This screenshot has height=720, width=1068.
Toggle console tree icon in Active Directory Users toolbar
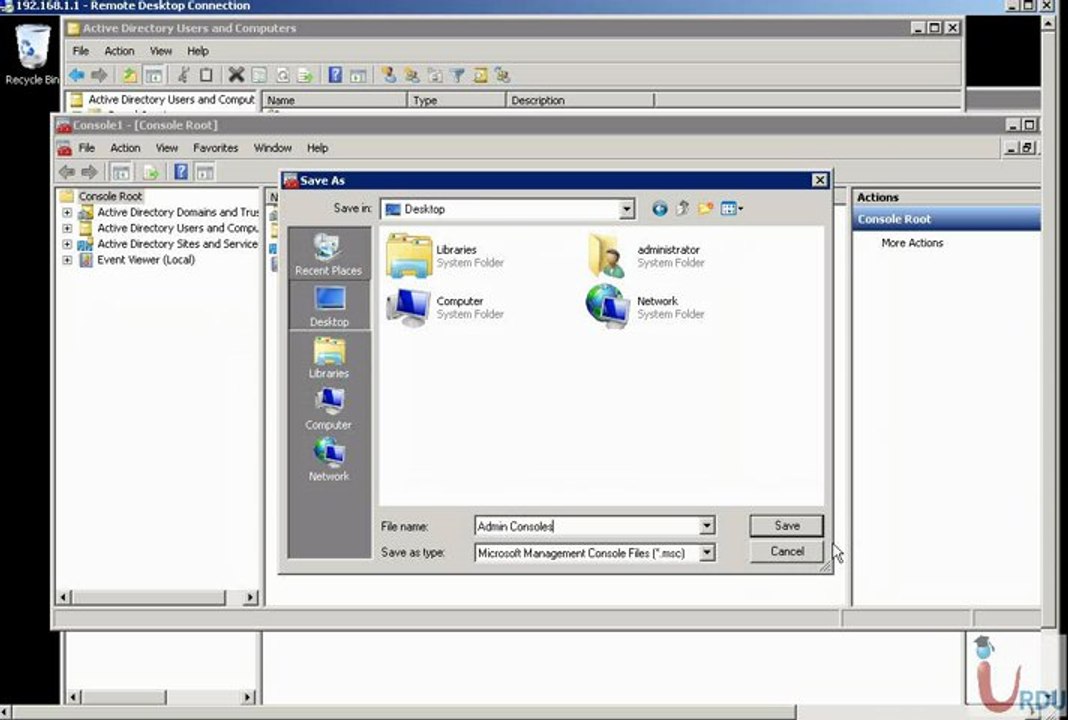point(154,75)
